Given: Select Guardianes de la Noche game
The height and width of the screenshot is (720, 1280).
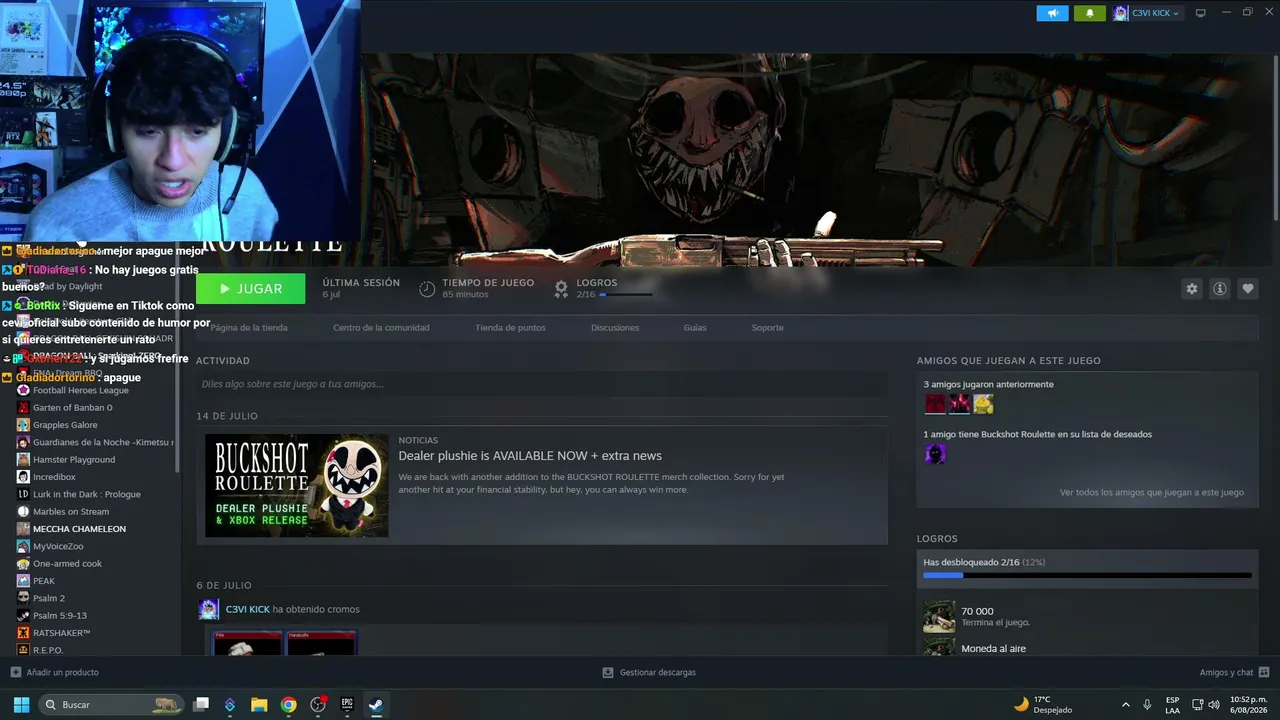Looking at the screenshot, I should [x=95, y=442].
